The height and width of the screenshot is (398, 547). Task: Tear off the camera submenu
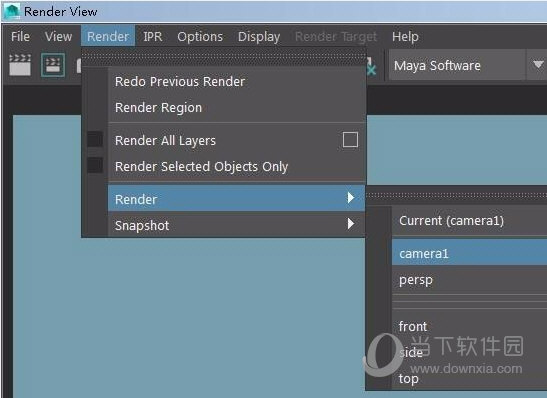(456, 195)
